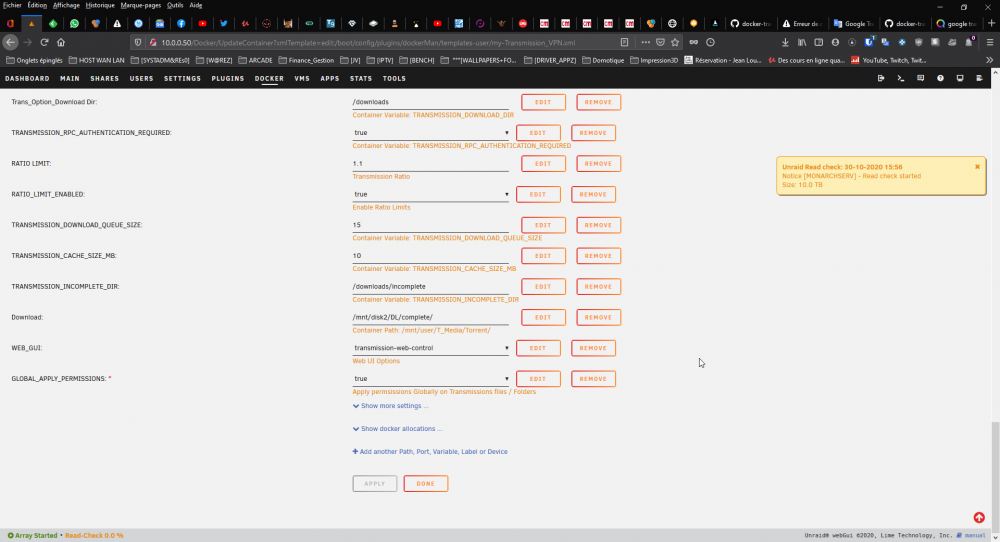Screen dimensions: 1000x542
Task: Open the Marque-pages menu
Action: click(140, 5)
